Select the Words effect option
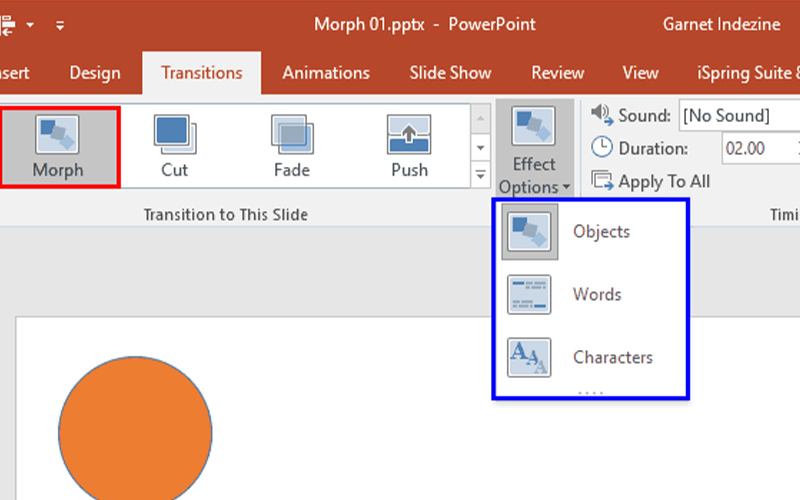Image resolution: width=800 pixels, height=500 pixels. tap(592, 294)
